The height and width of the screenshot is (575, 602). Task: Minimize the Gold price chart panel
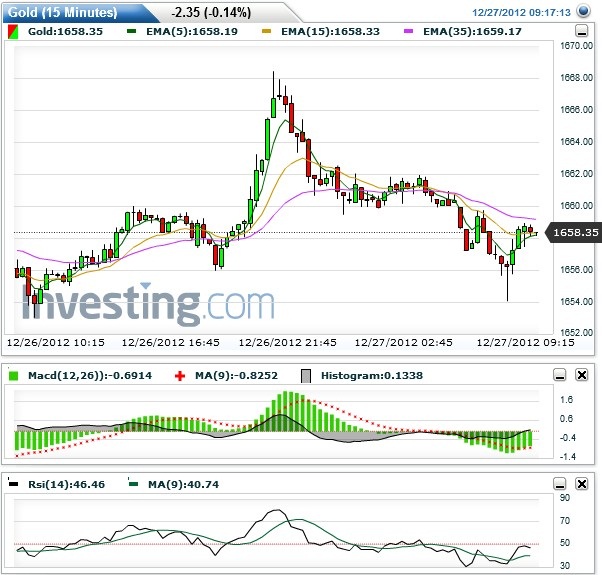[x=582, y=31]
